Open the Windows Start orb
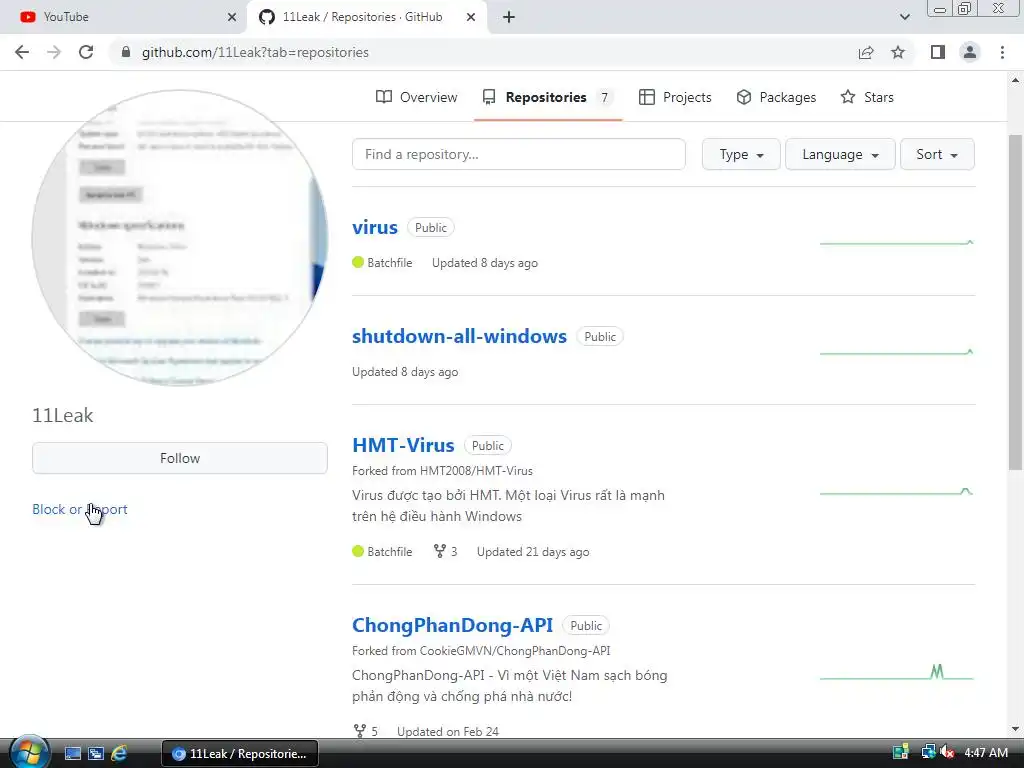The height and width of the screenshot is (768, 1024). click(29, 753)
